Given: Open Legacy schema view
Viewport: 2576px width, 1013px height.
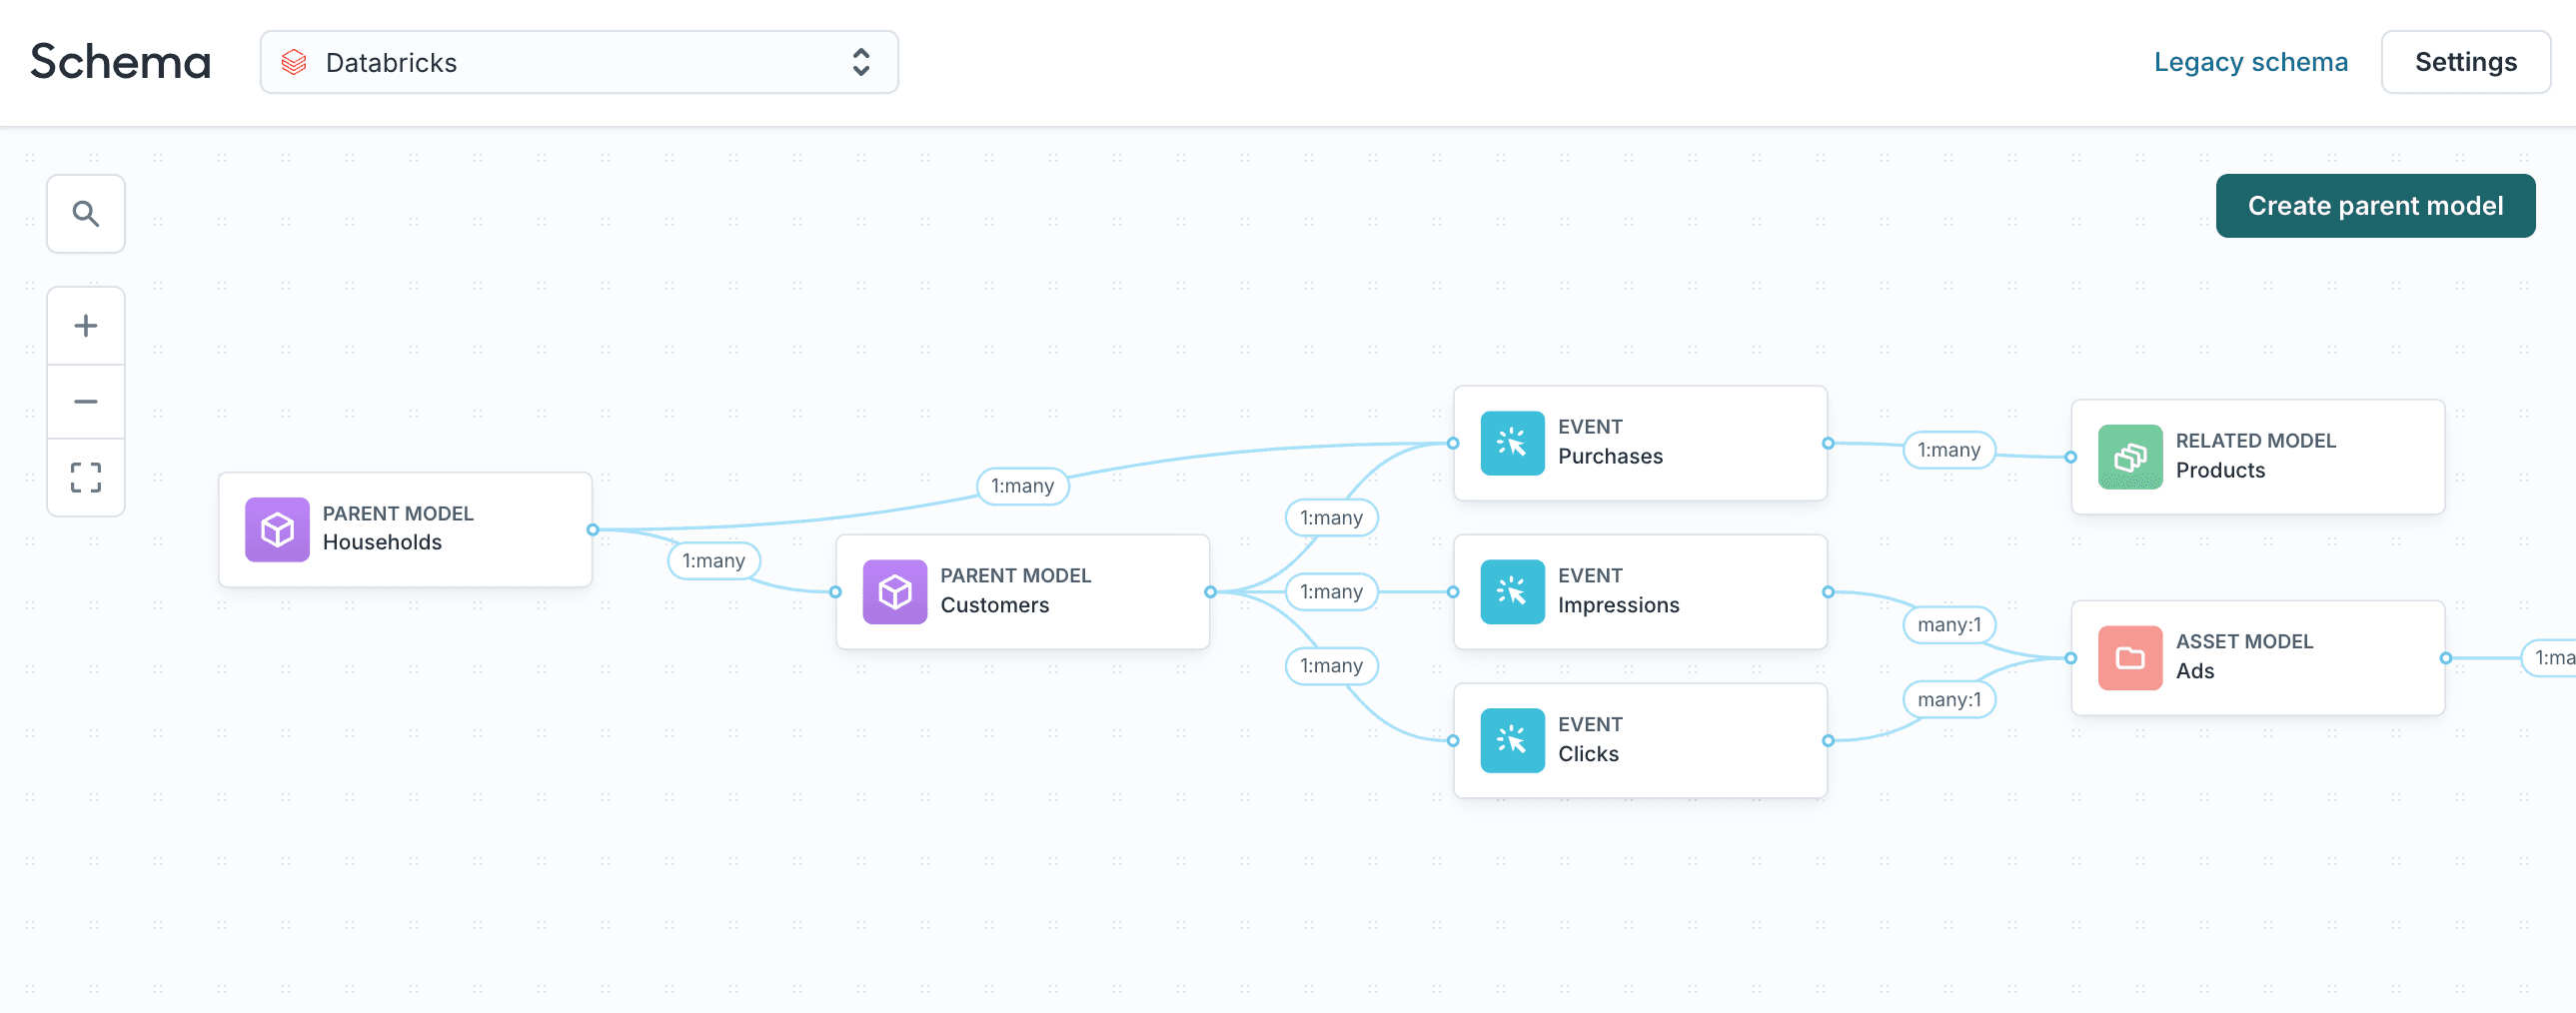Looking at the screenshot, I should (2250, 61).
